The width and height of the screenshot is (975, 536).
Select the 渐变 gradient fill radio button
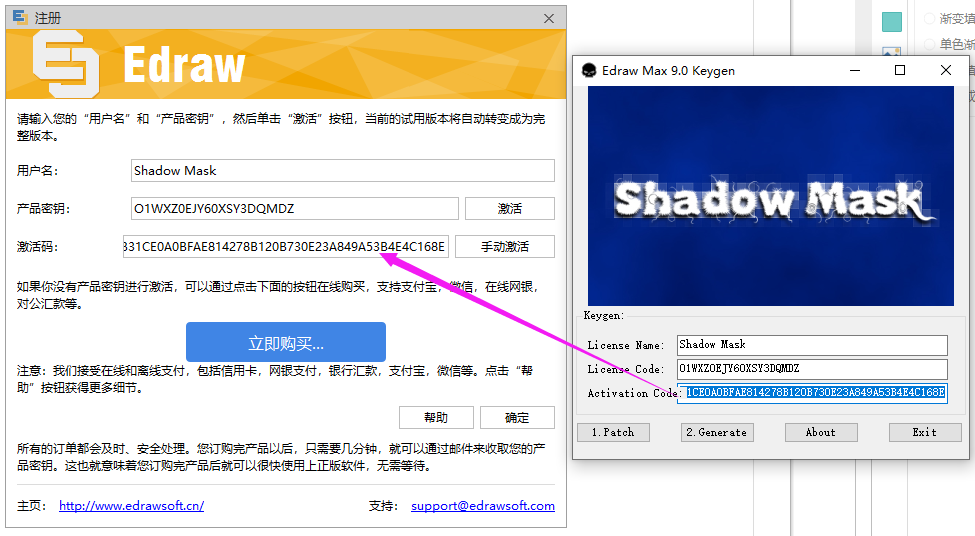click(x=930, y=19)
